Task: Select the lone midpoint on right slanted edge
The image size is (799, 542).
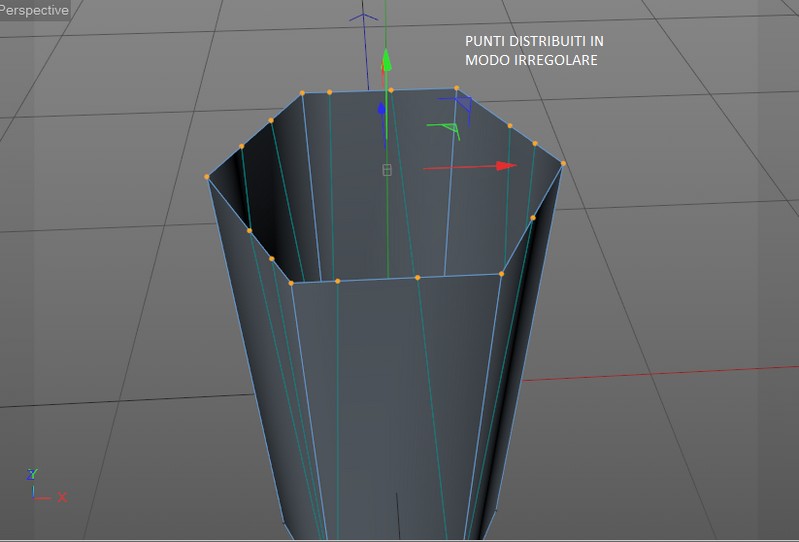Action: (533, 218)
